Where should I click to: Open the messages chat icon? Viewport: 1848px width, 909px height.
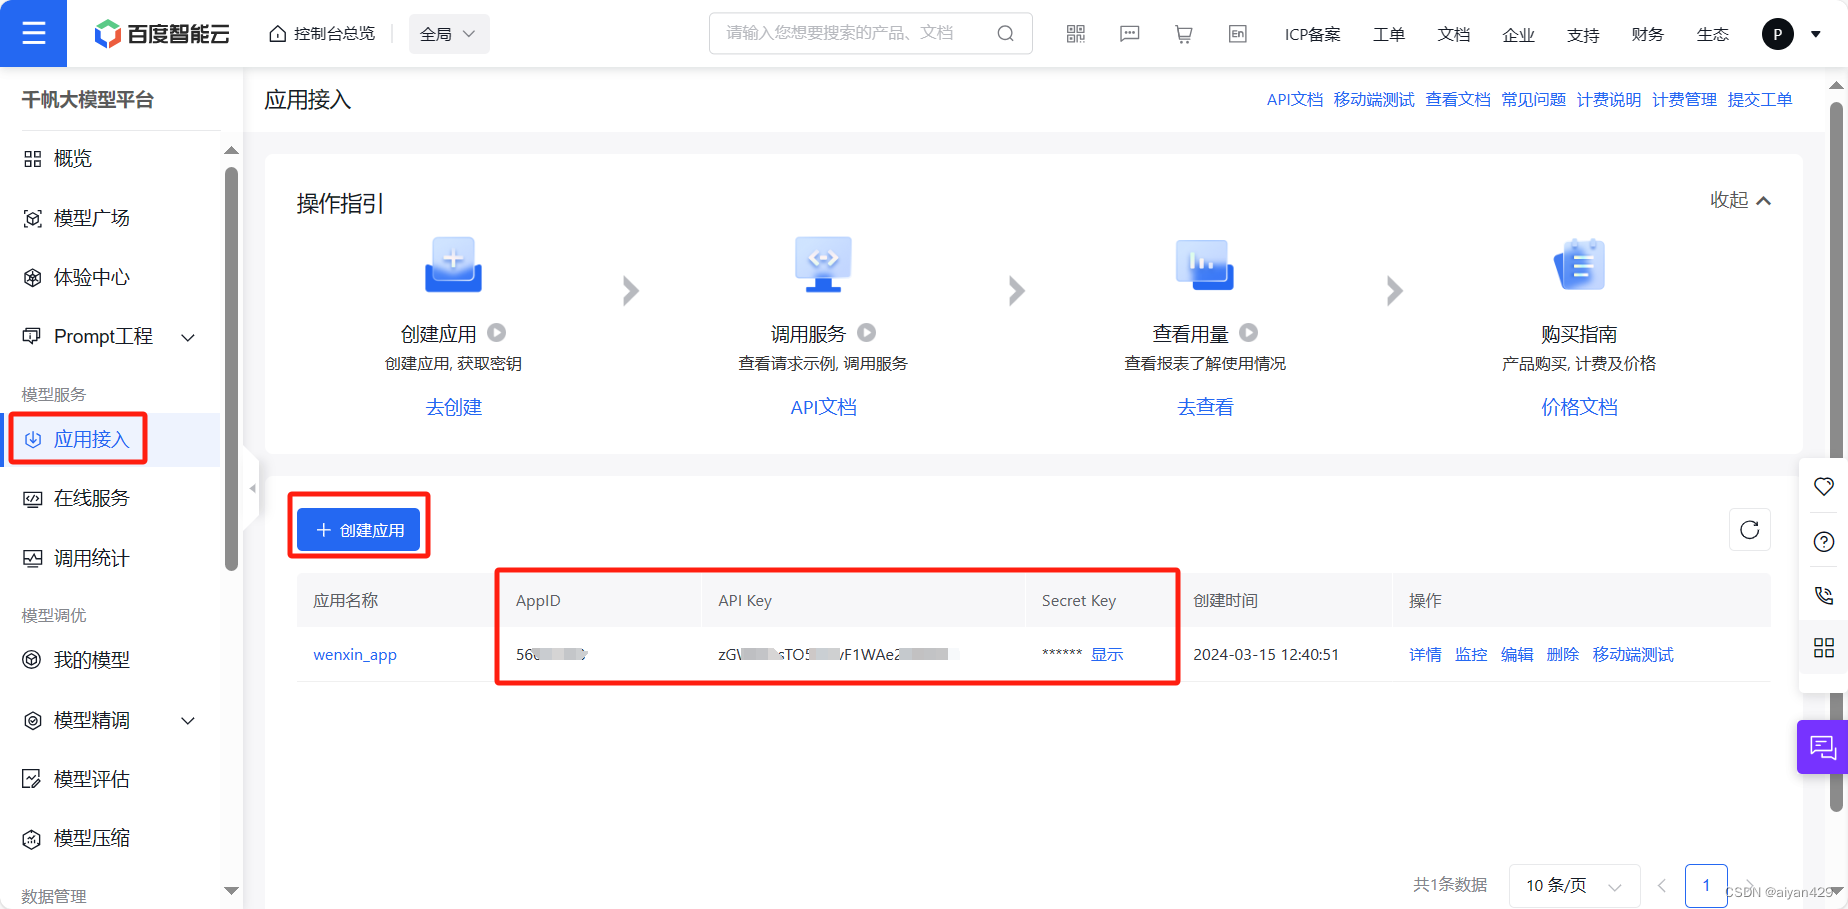point(1130,34)
